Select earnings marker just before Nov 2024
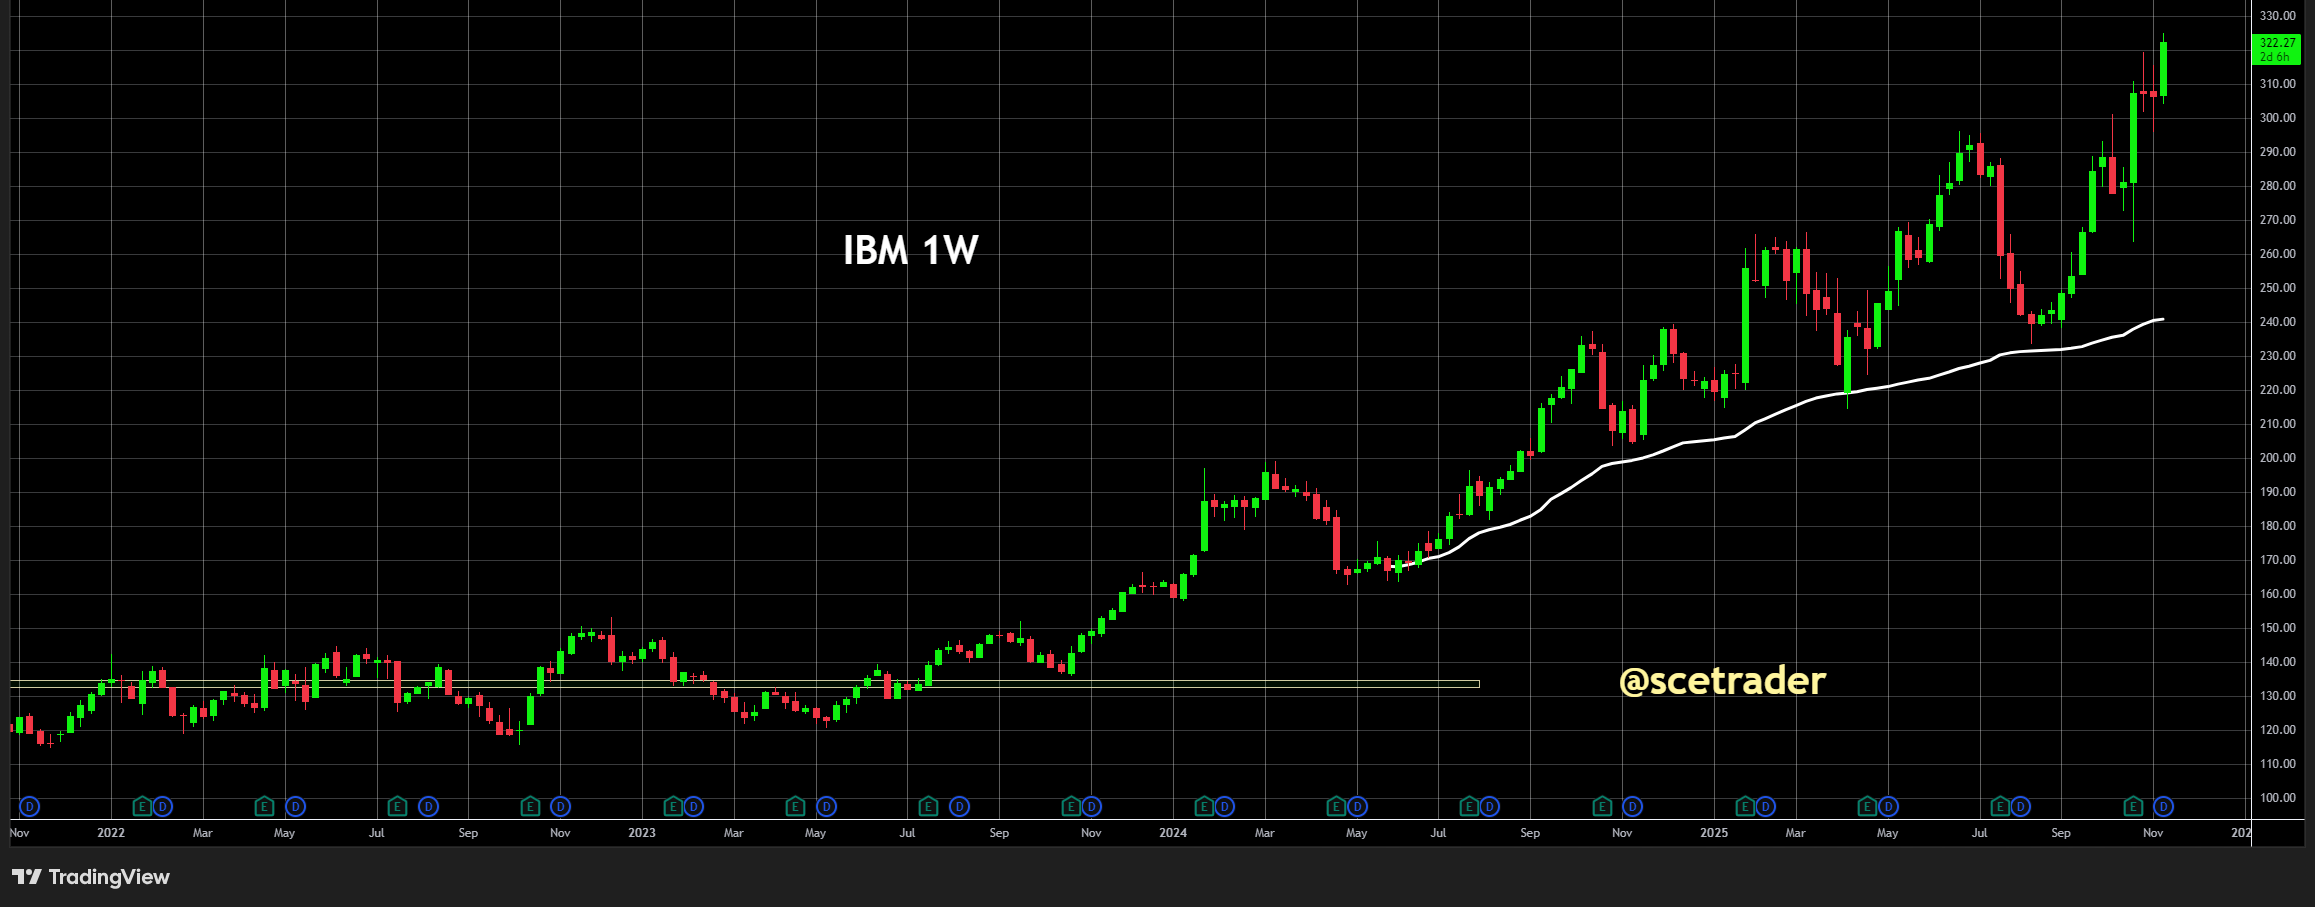The height and width of the screenshot is (907, 2315). [1602, 806]
